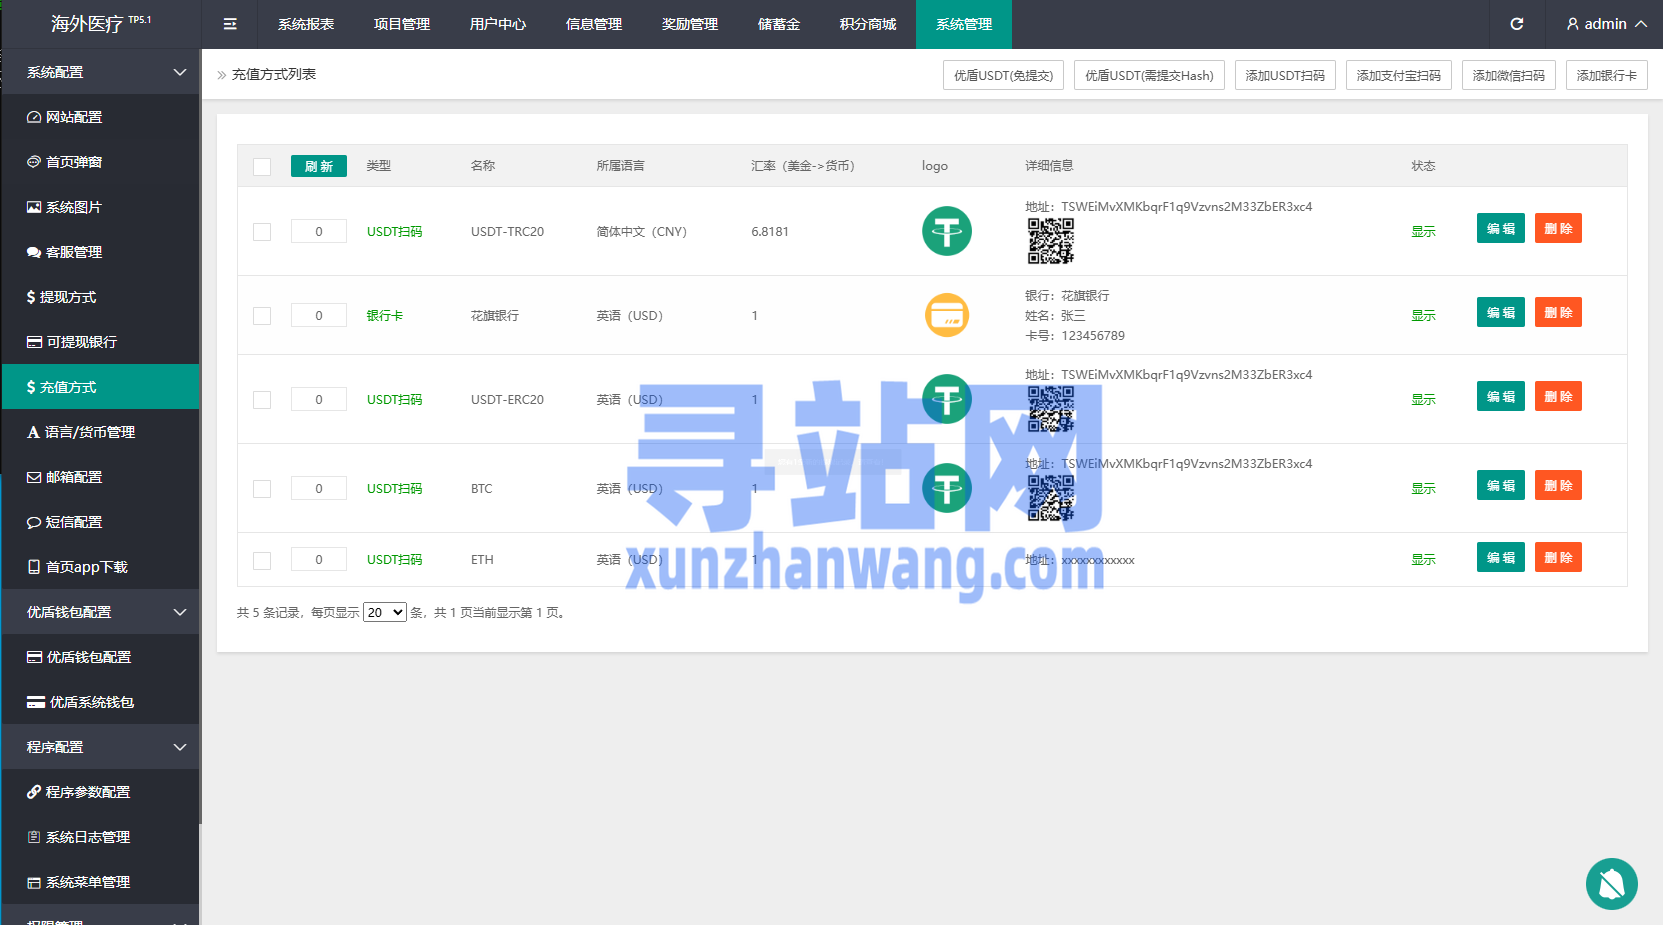Open 优盾系统钱包 sidebar item
The width and height of the screenshot is (1663, 925).
[x=100, y=702]
